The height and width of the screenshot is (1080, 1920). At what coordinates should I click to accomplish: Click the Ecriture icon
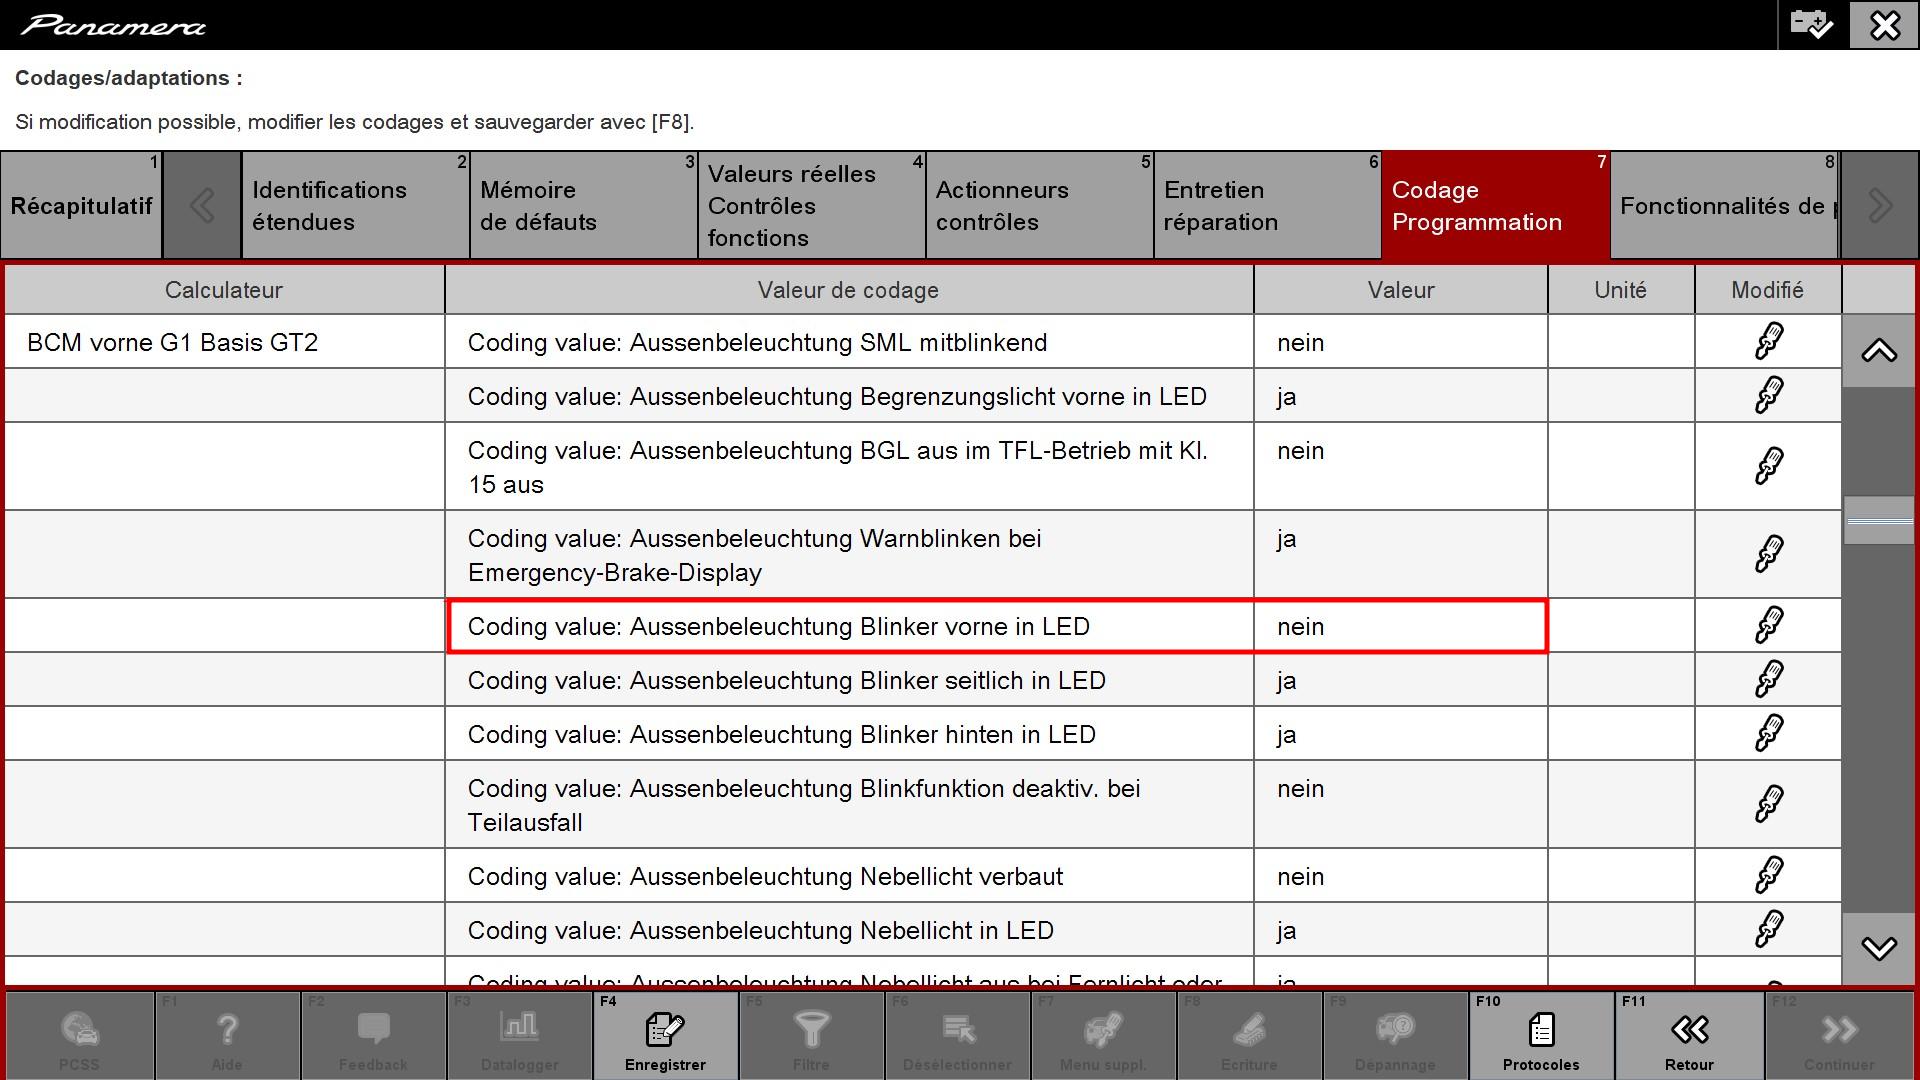1249,1029
